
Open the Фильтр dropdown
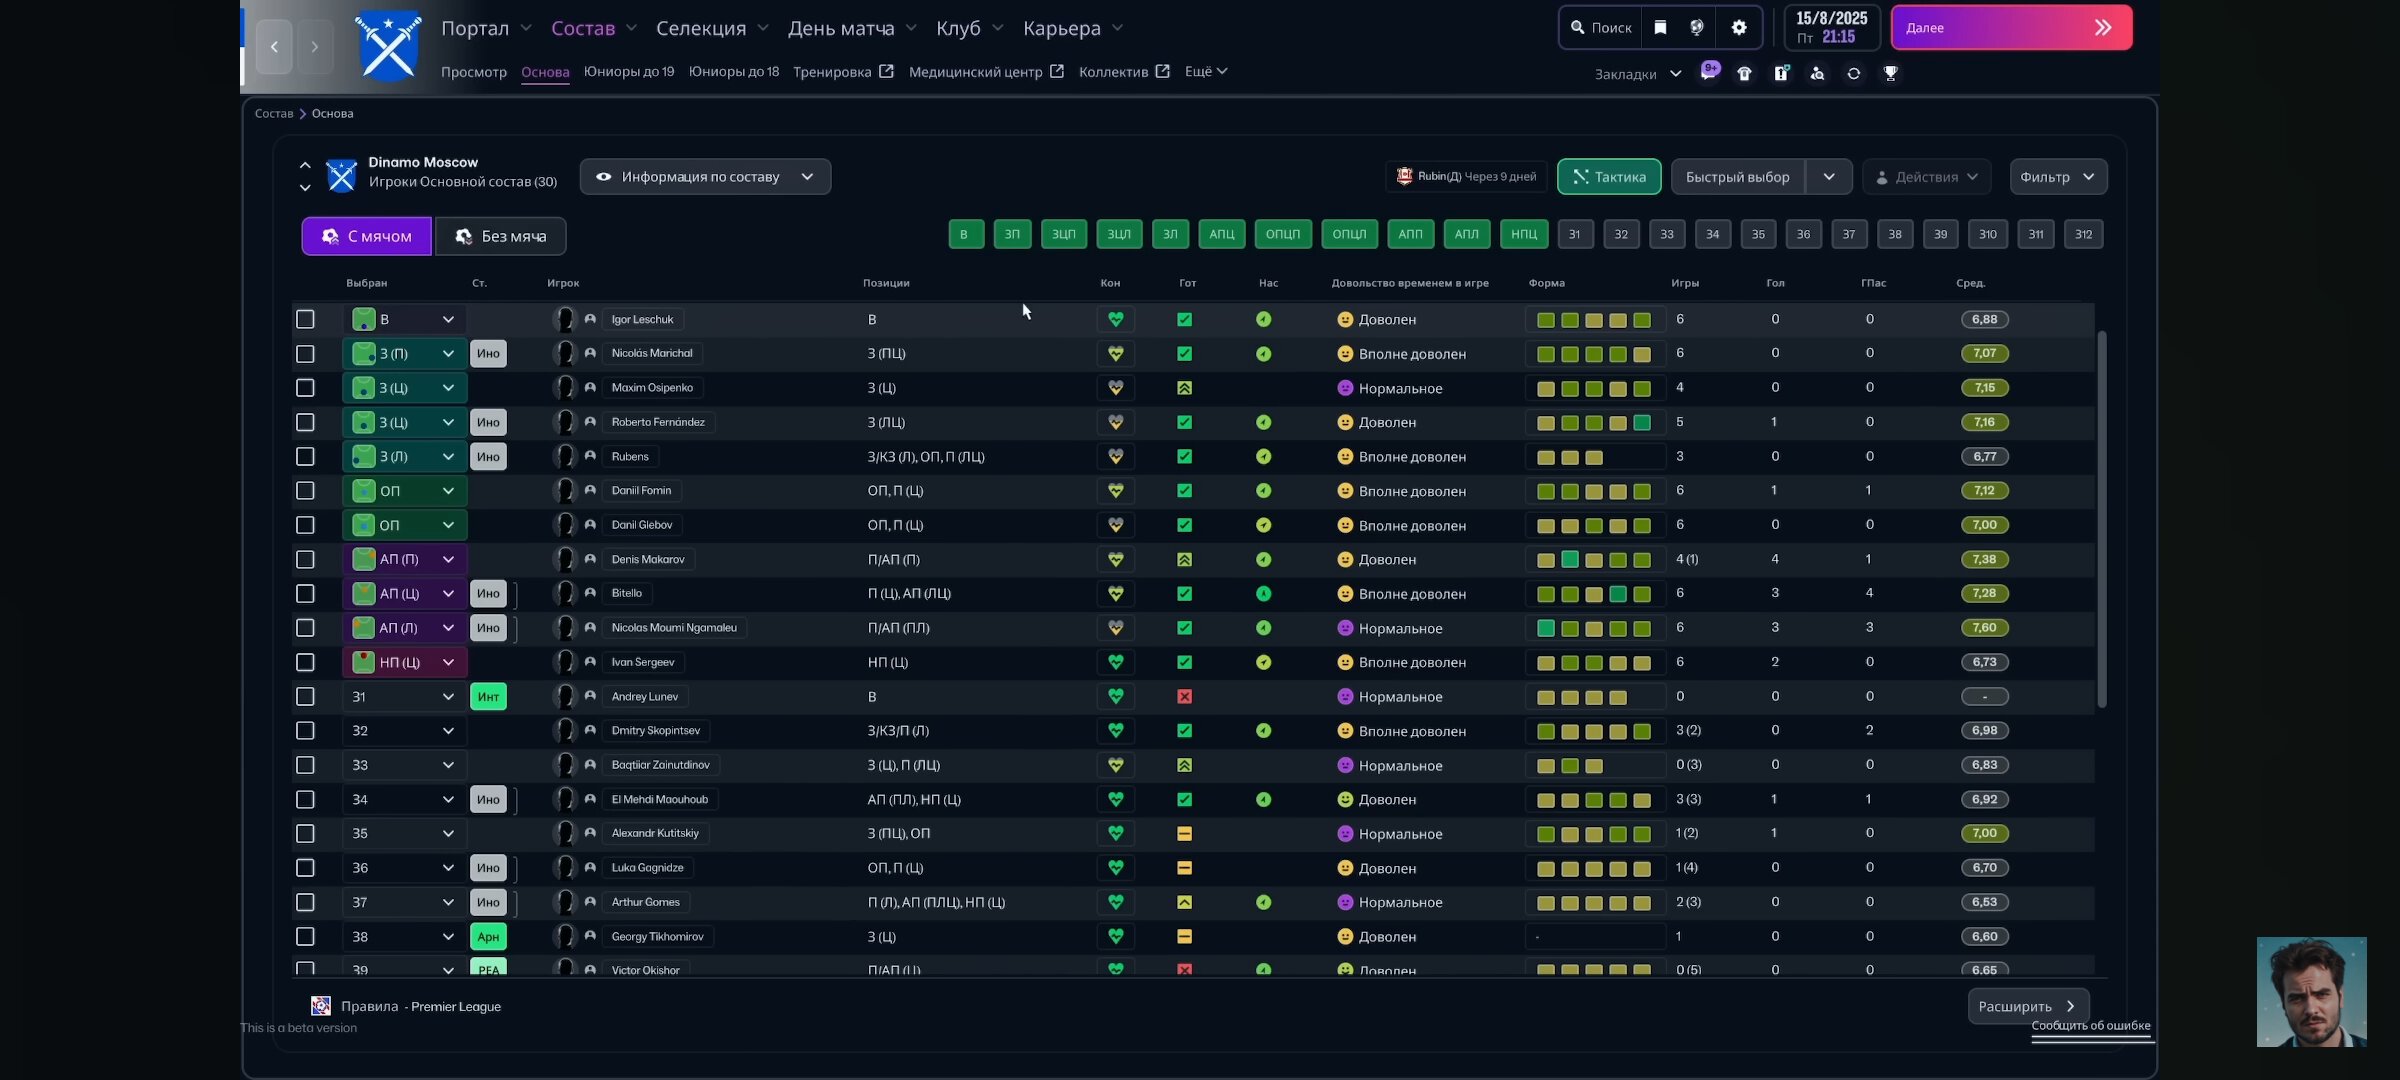2057,177
